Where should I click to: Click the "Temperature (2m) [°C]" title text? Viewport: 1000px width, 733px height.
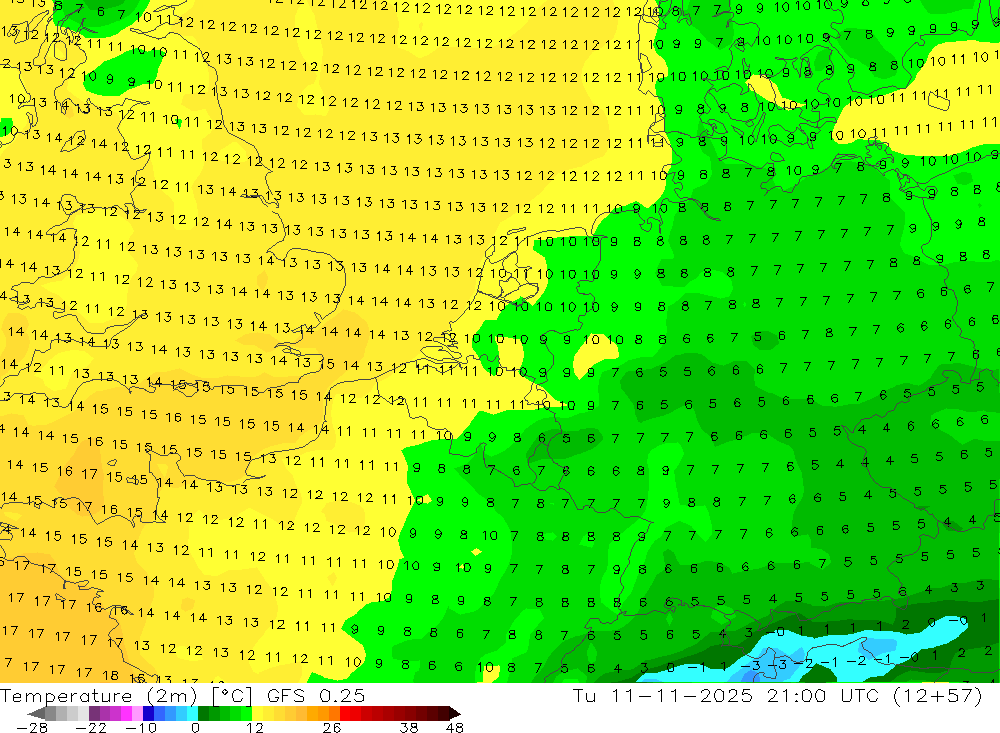[x=126, y=695]
